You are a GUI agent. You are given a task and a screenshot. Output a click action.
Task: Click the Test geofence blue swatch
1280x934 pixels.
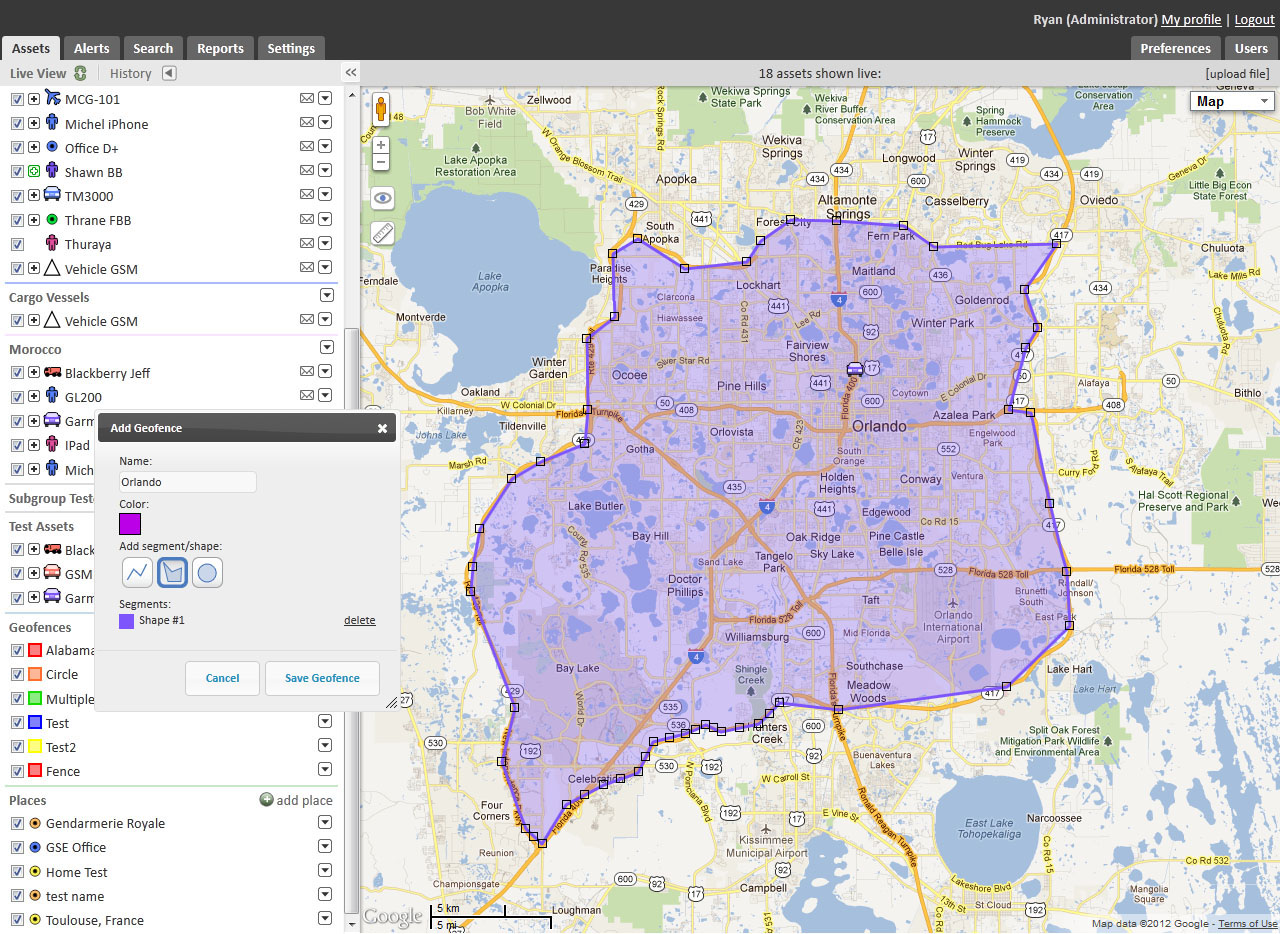click(x=34, y=722)
